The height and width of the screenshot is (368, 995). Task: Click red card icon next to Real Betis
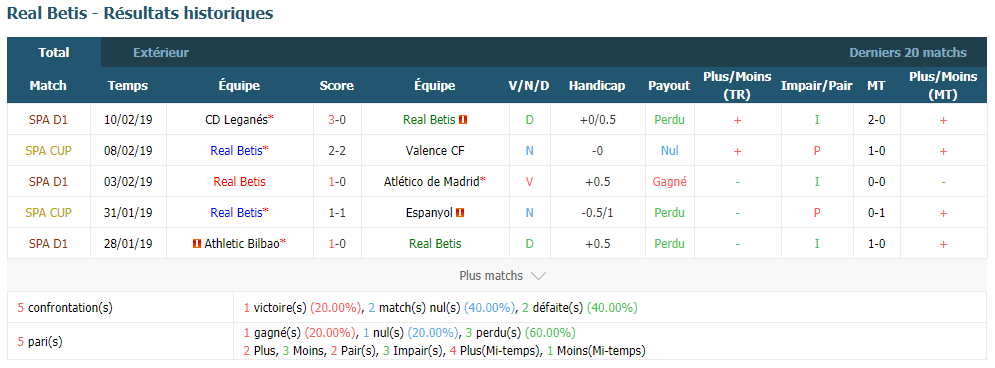point(463,119)
